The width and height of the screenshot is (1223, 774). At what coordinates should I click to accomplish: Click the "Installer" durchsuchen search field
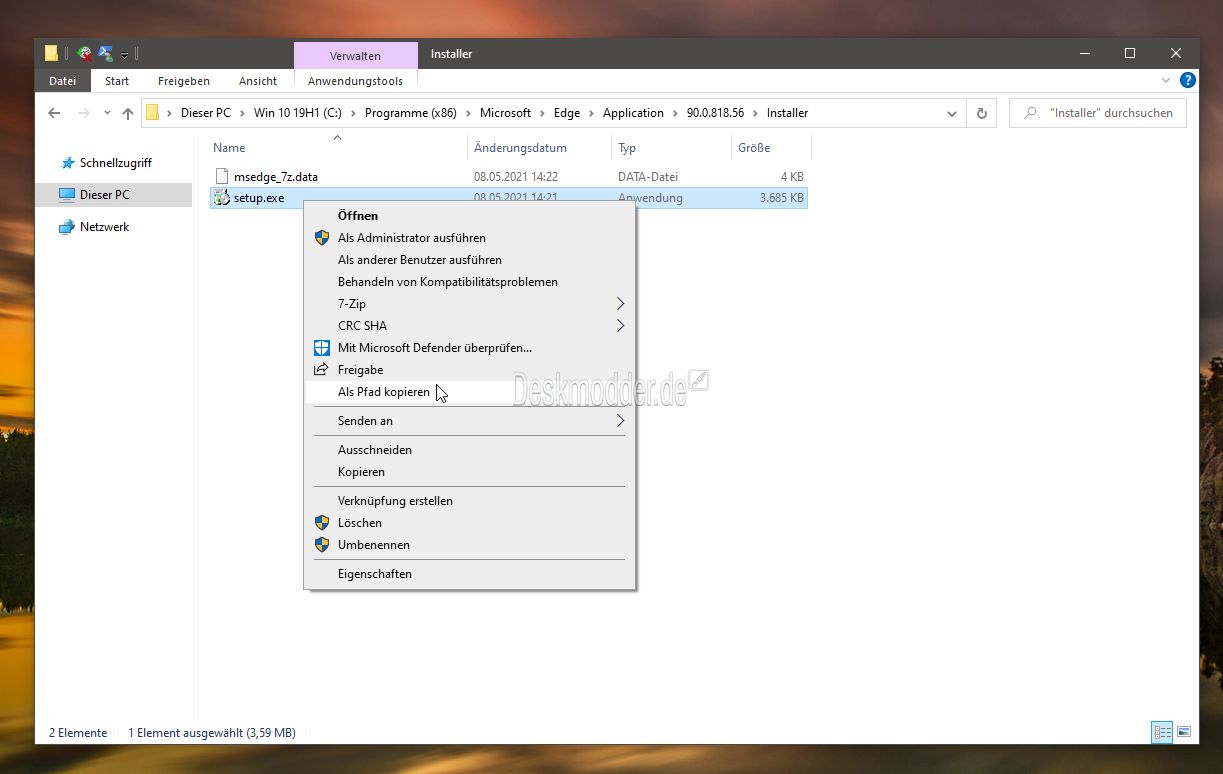(1098, 113)
